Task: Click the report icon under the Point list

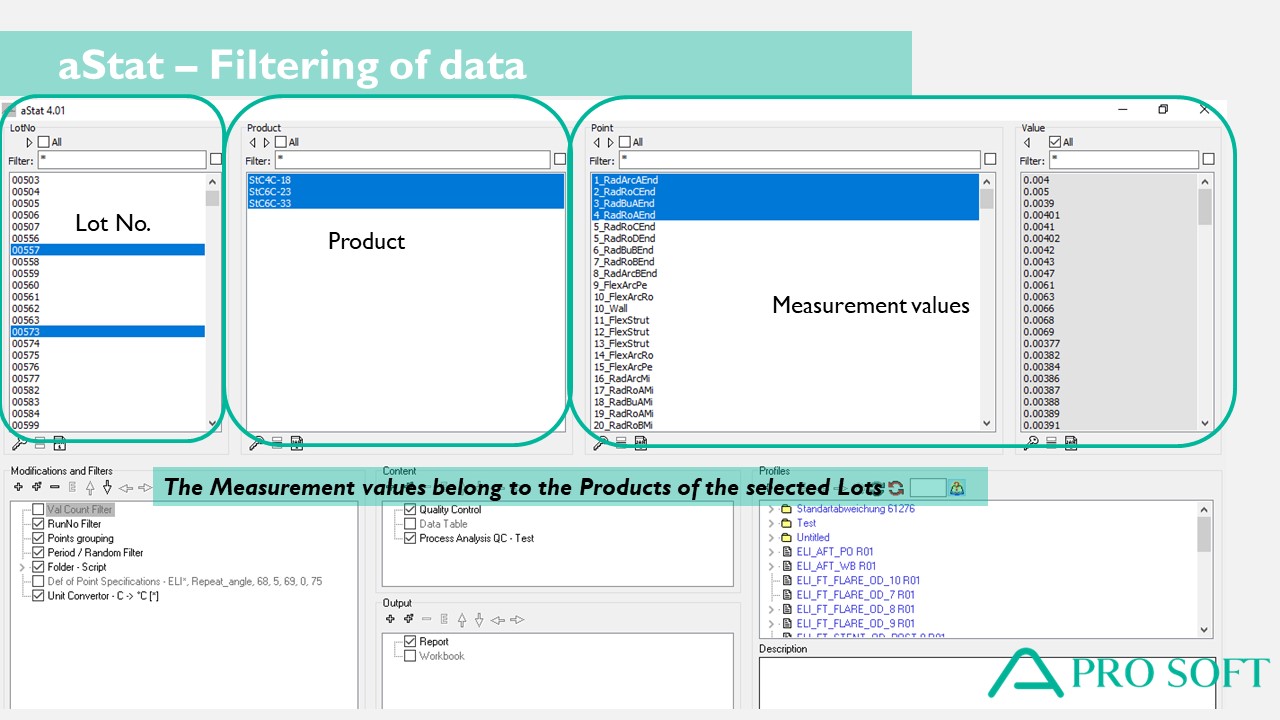Action: [x=640, y=443]
